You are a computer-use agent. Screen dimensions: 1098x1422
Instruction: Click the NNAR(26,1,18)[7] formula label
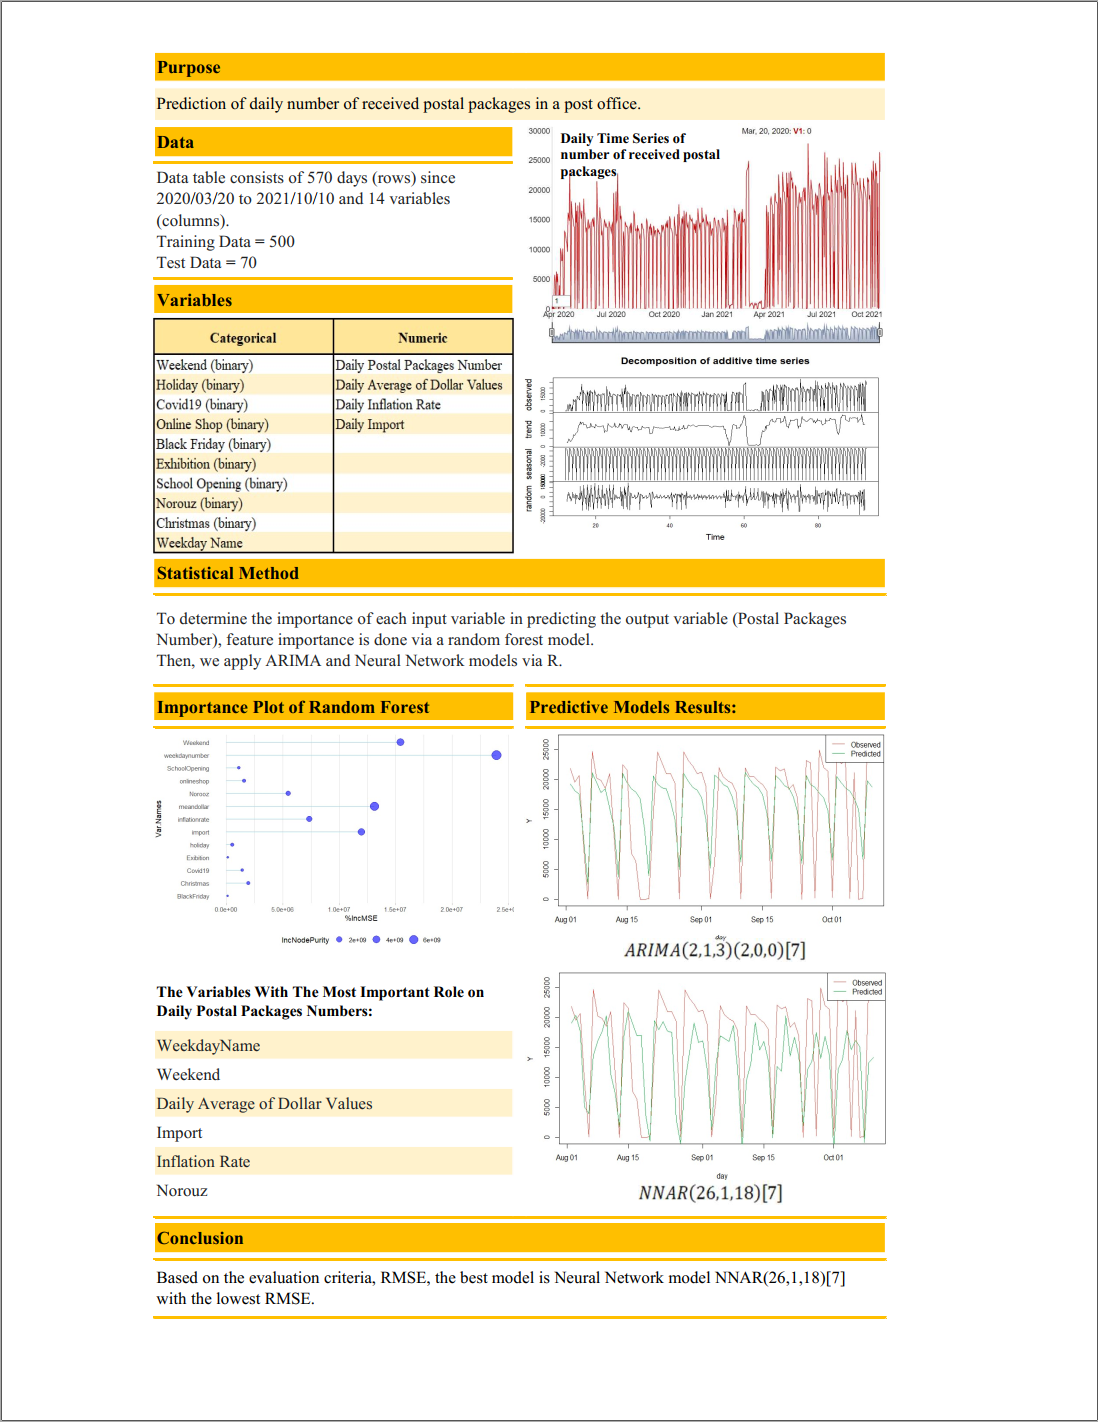[710, 1193]
